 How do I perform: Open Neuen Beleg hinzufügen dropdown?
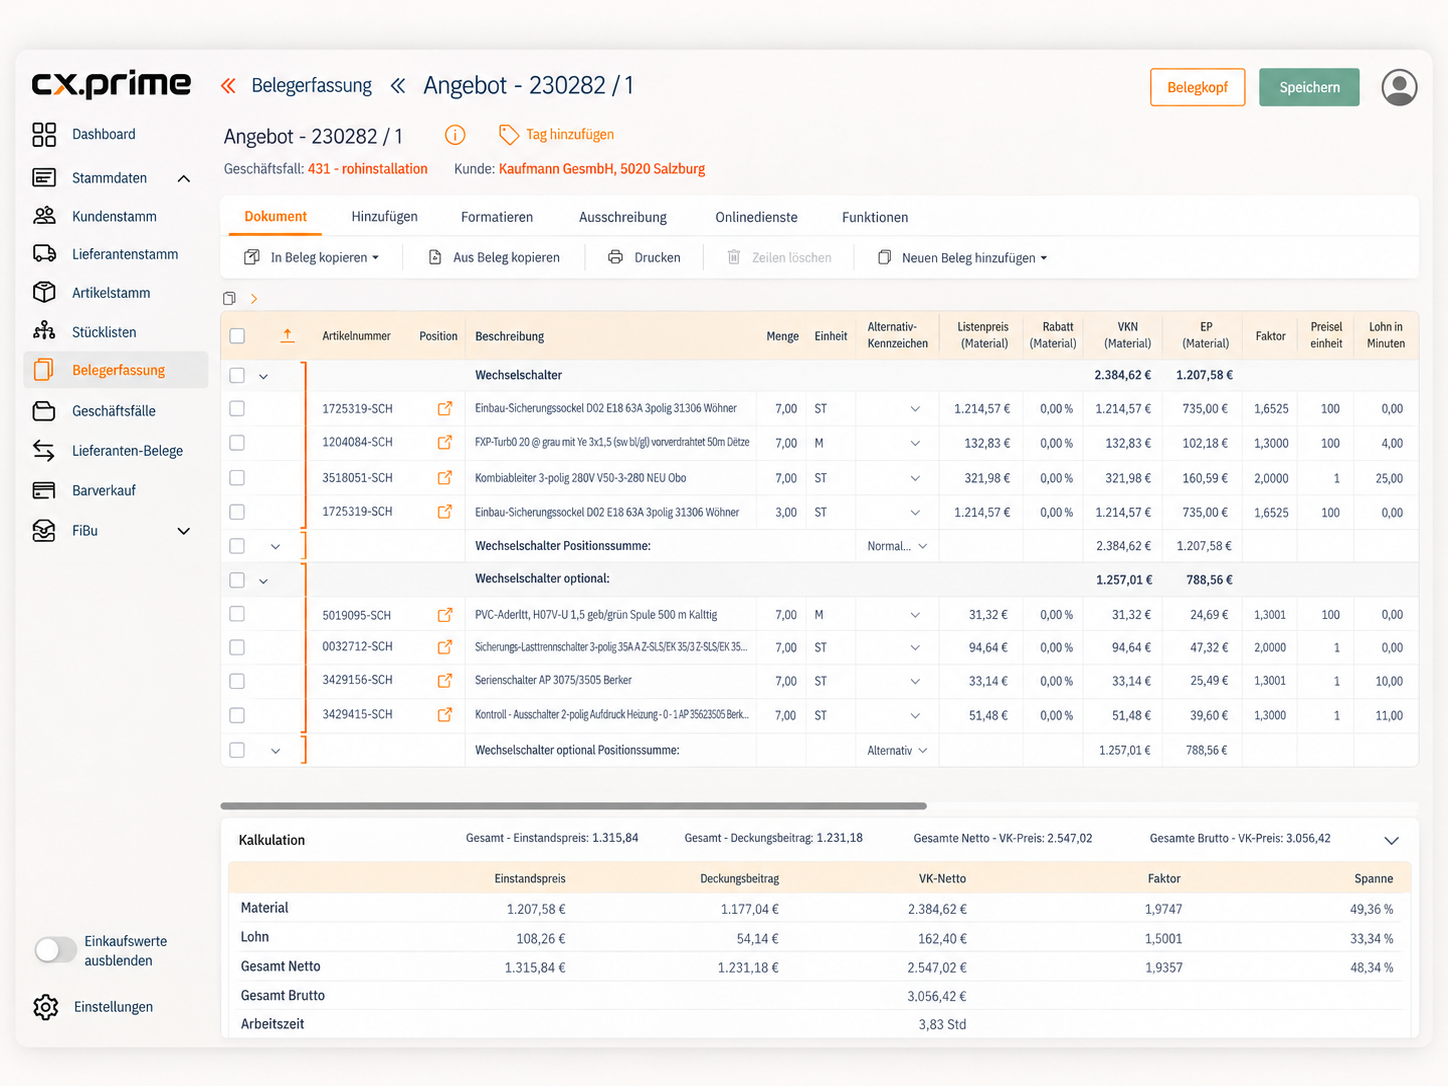(x=962, y=257)
